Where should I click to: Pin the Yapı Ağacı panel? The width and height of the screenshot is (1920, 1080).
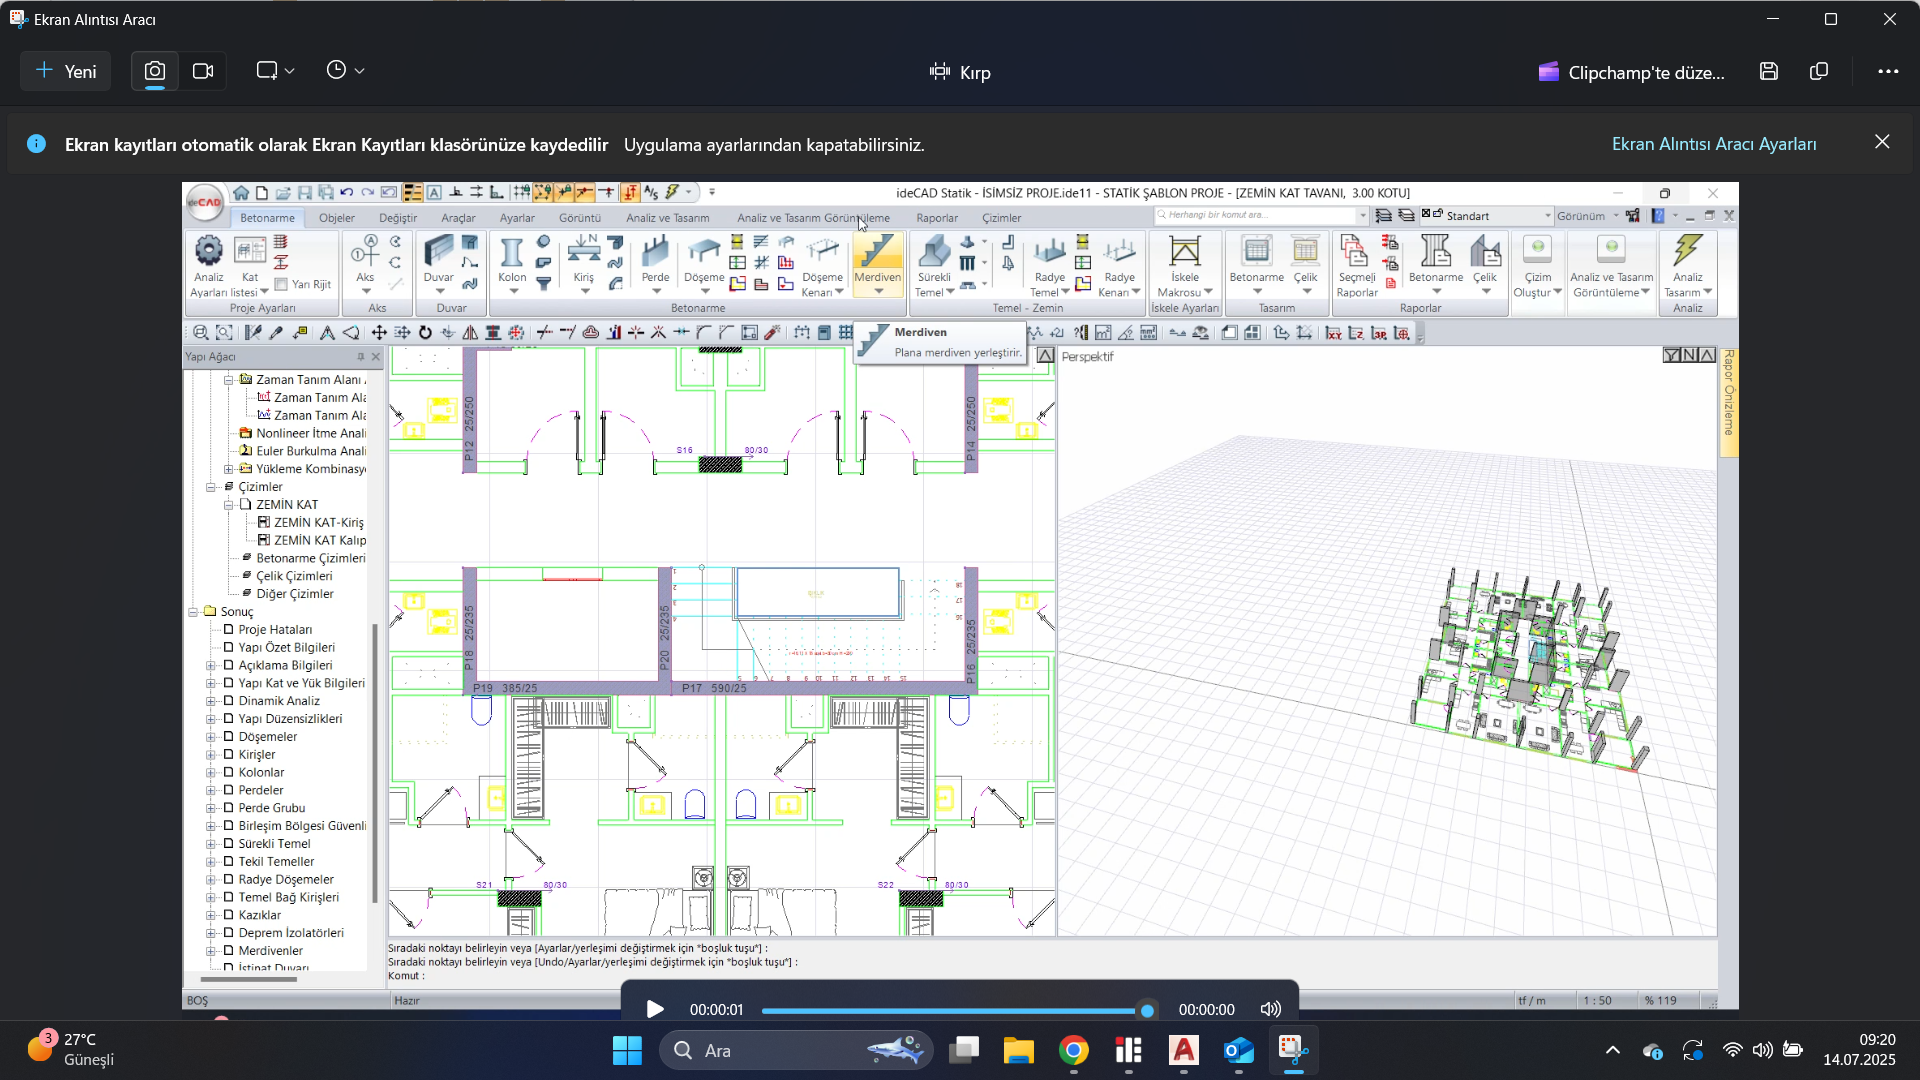point(361,357)
